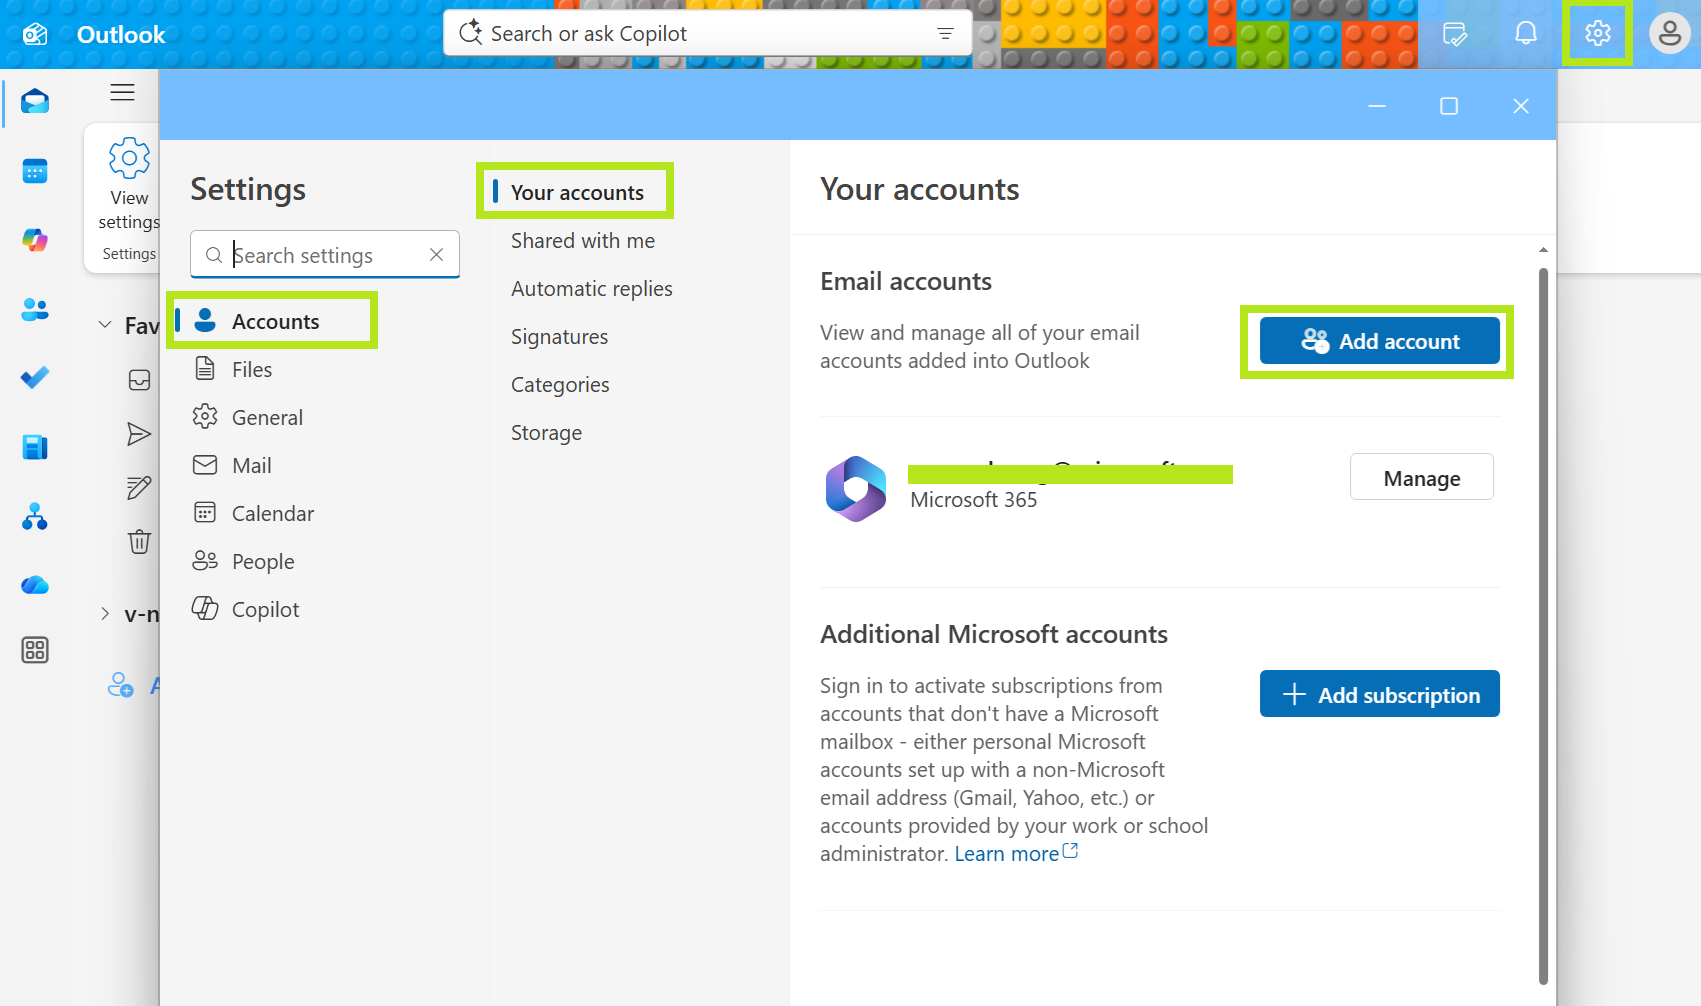Click the scrollbar up arrow
The width and height of the screenshot is (1701, 1006).
pyautogui.click(x=1543, y=249)
